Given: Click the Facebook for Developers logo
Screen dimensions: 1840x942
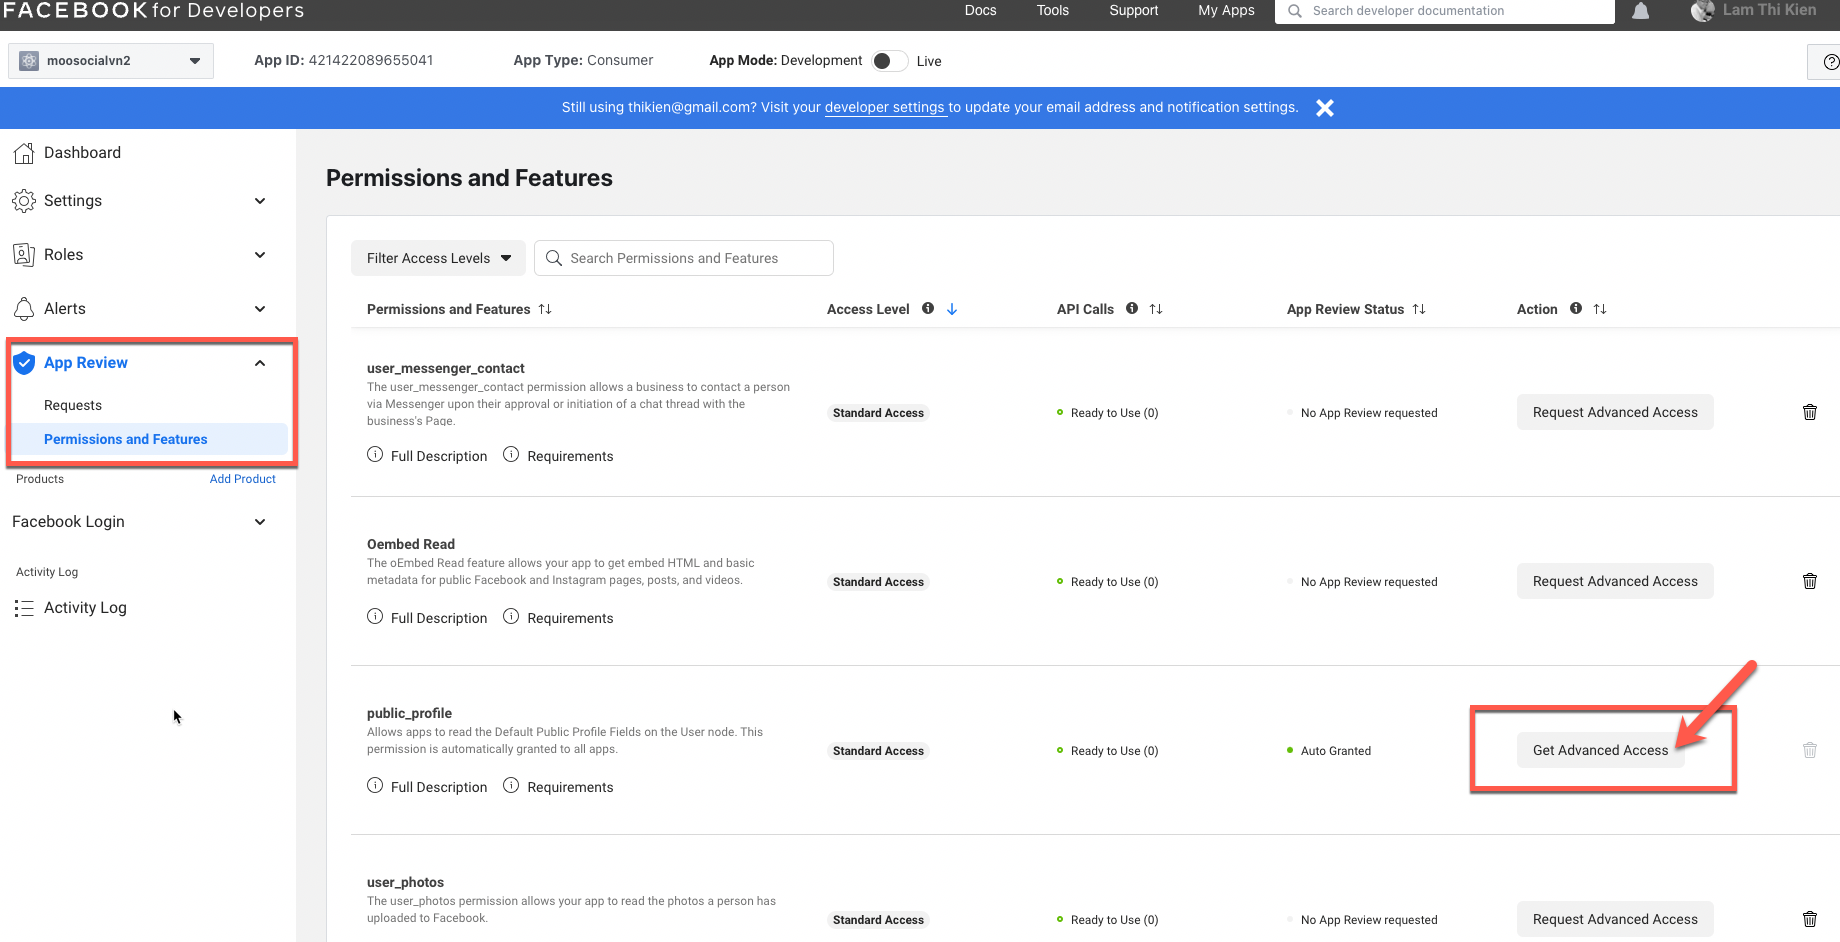Looking at the screenshot, I should tap(153, 11).
